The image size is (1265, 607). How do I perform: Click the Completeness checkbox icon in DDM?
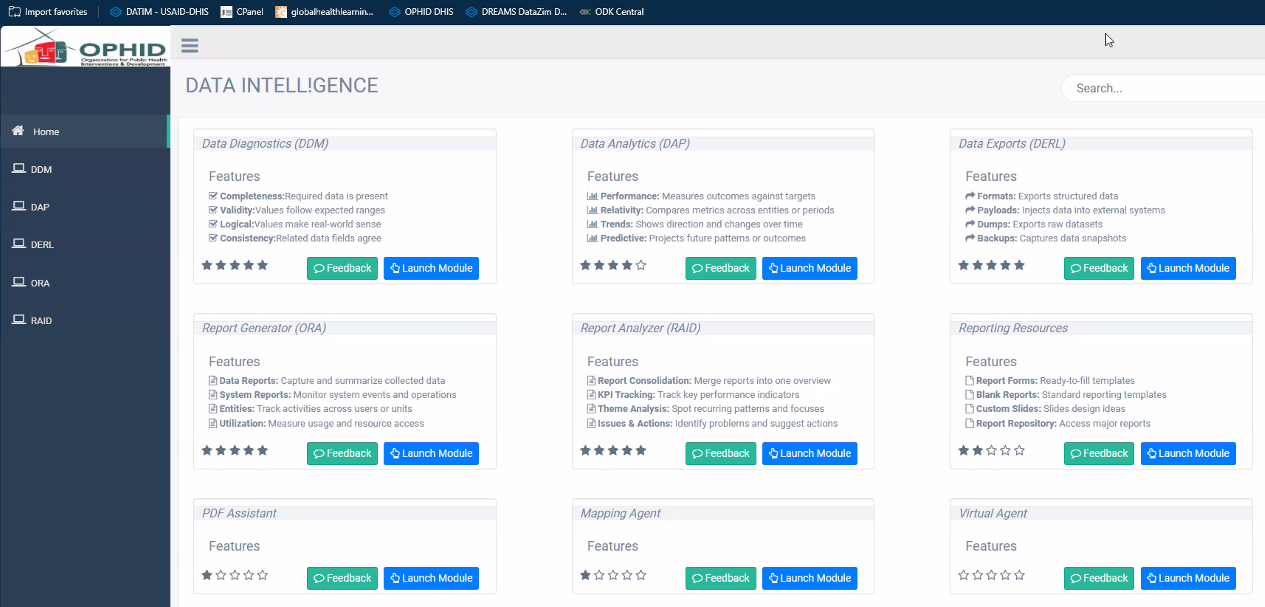213,196
